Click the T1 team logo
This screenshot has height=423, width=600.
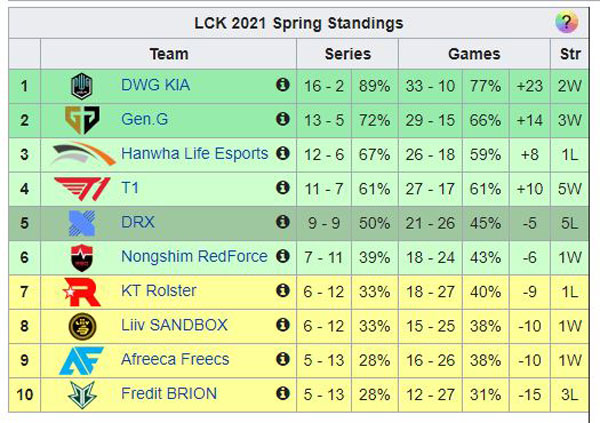[80, 188]
